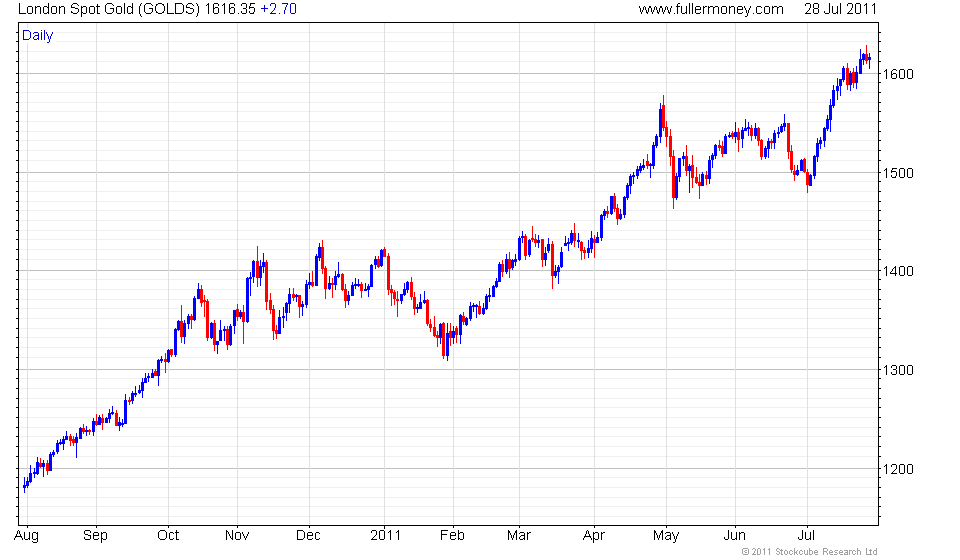
Task: Click the 'Apr' month axis label
Action: (594, 536)
